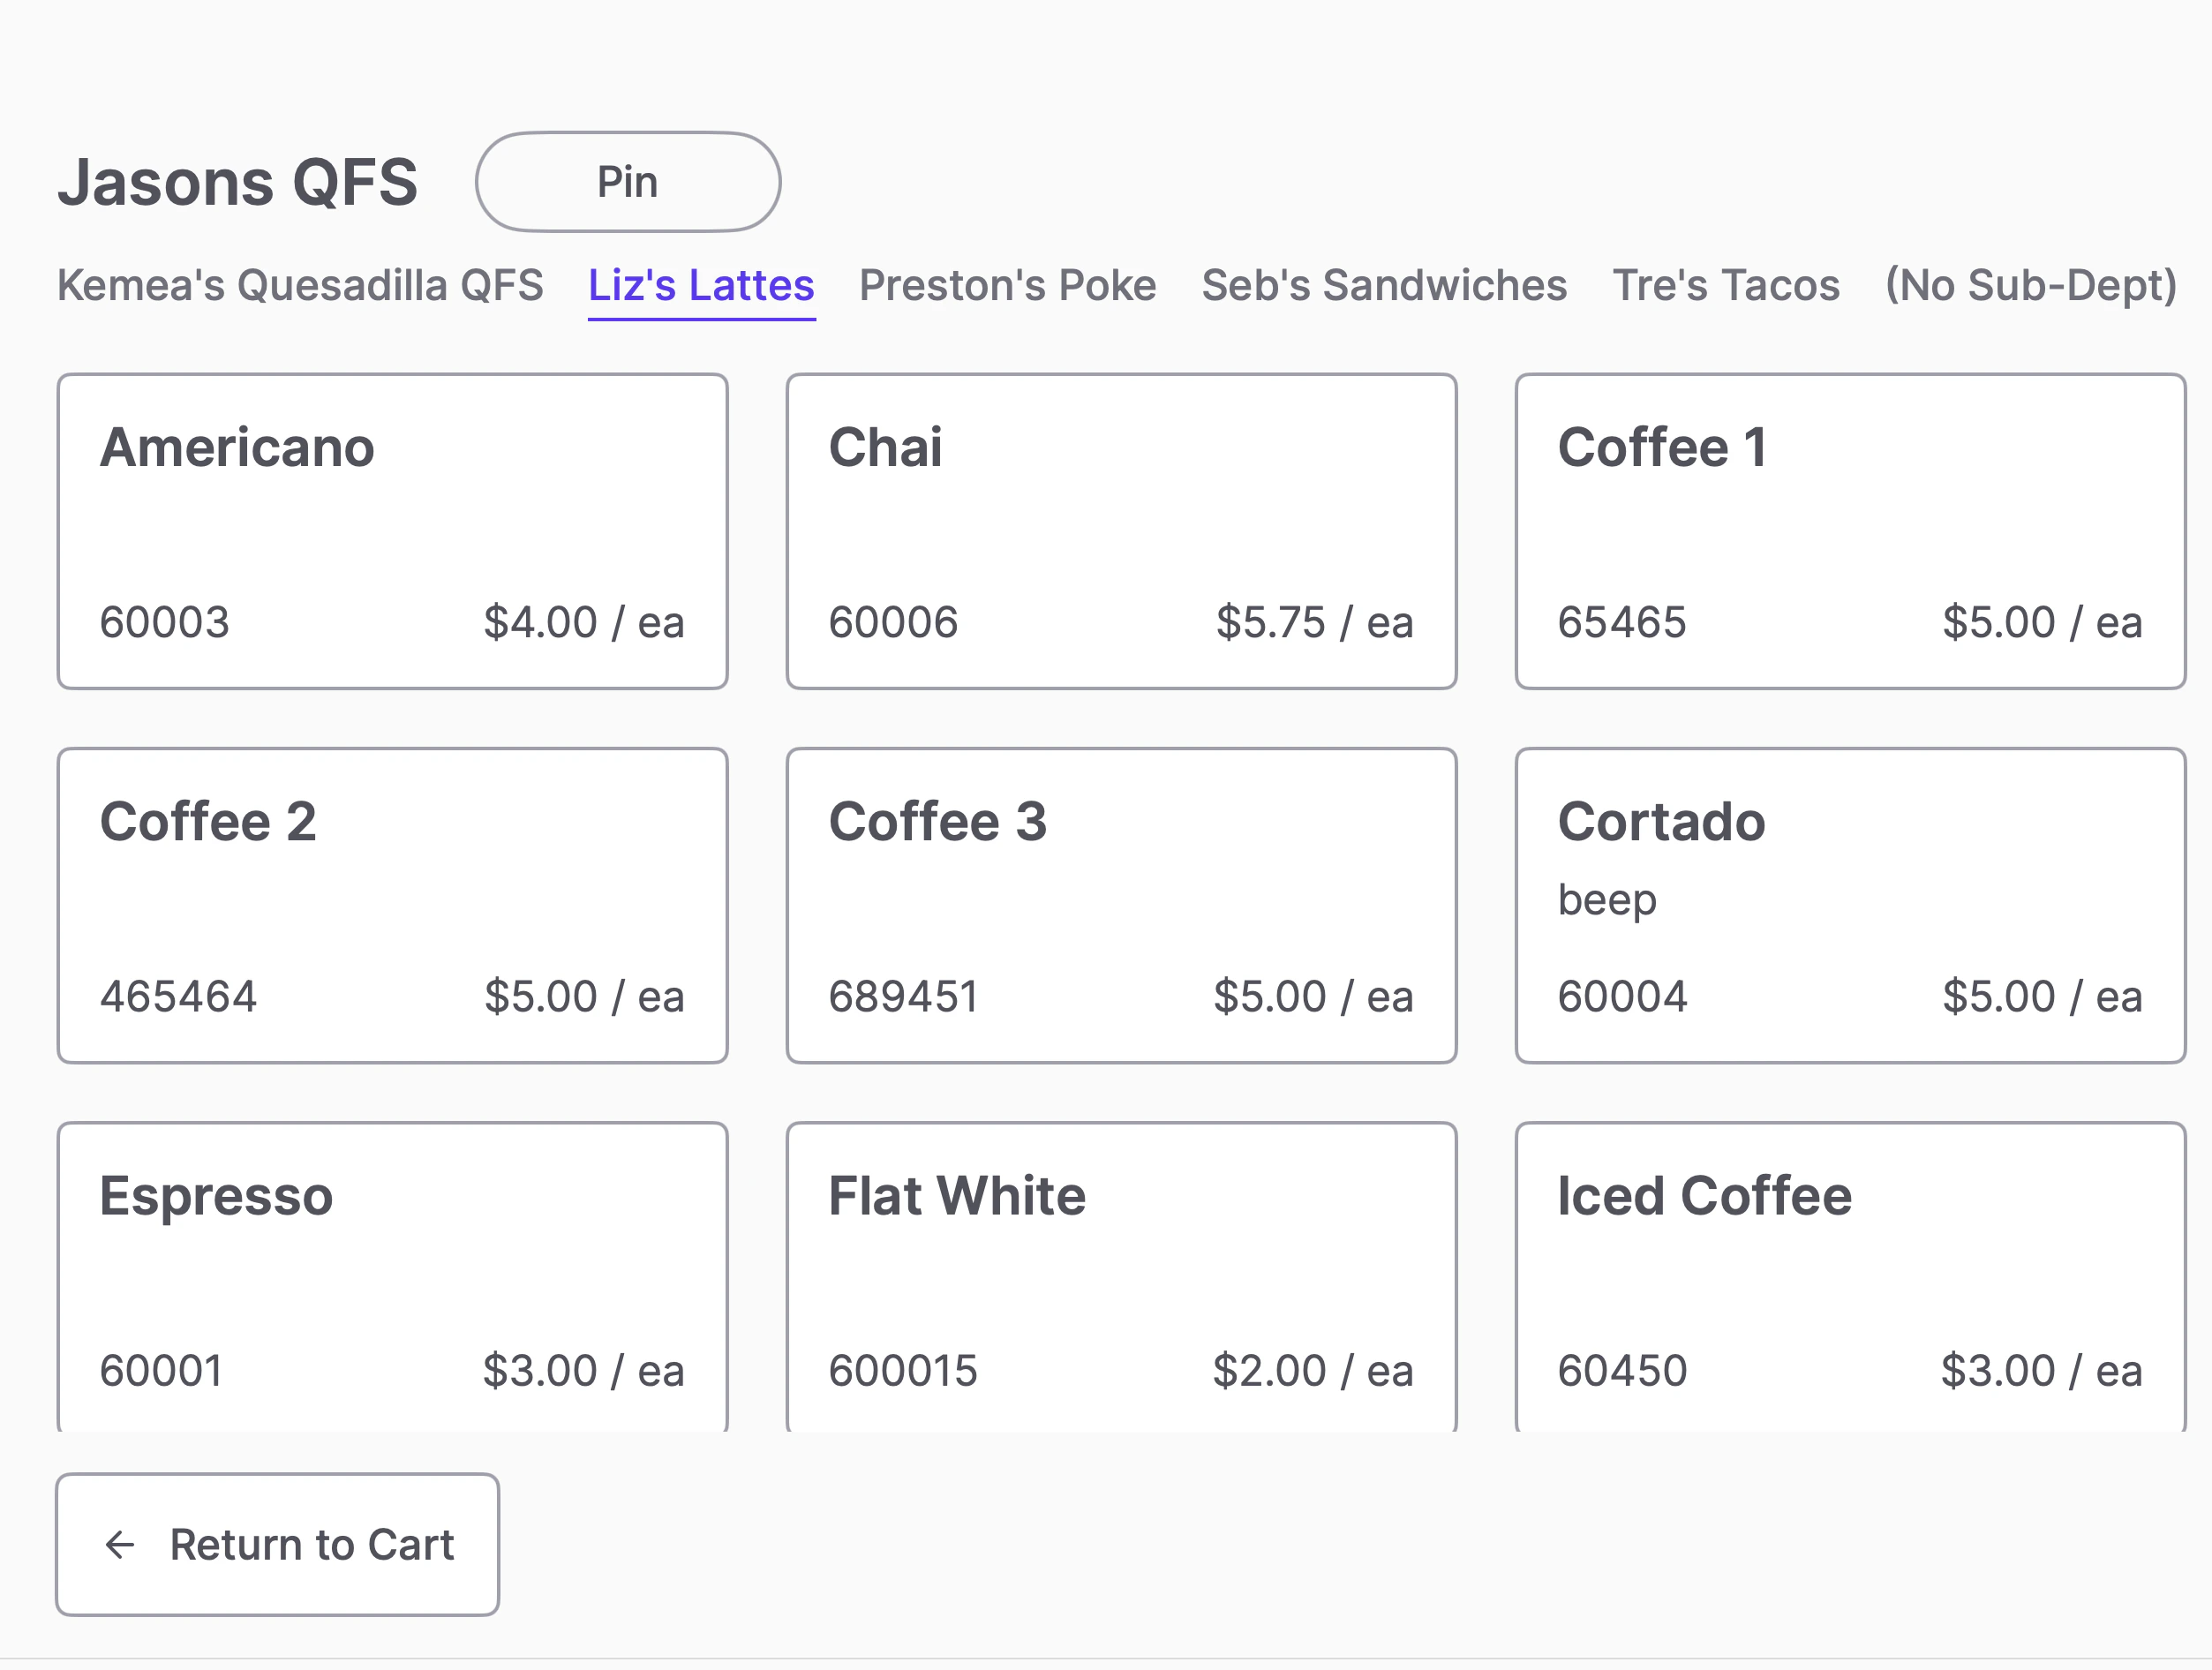Click the Jasons QFS department heading
This screenshot has width=2212, height=1670.
pyautogui.click(x=238, y=183)
